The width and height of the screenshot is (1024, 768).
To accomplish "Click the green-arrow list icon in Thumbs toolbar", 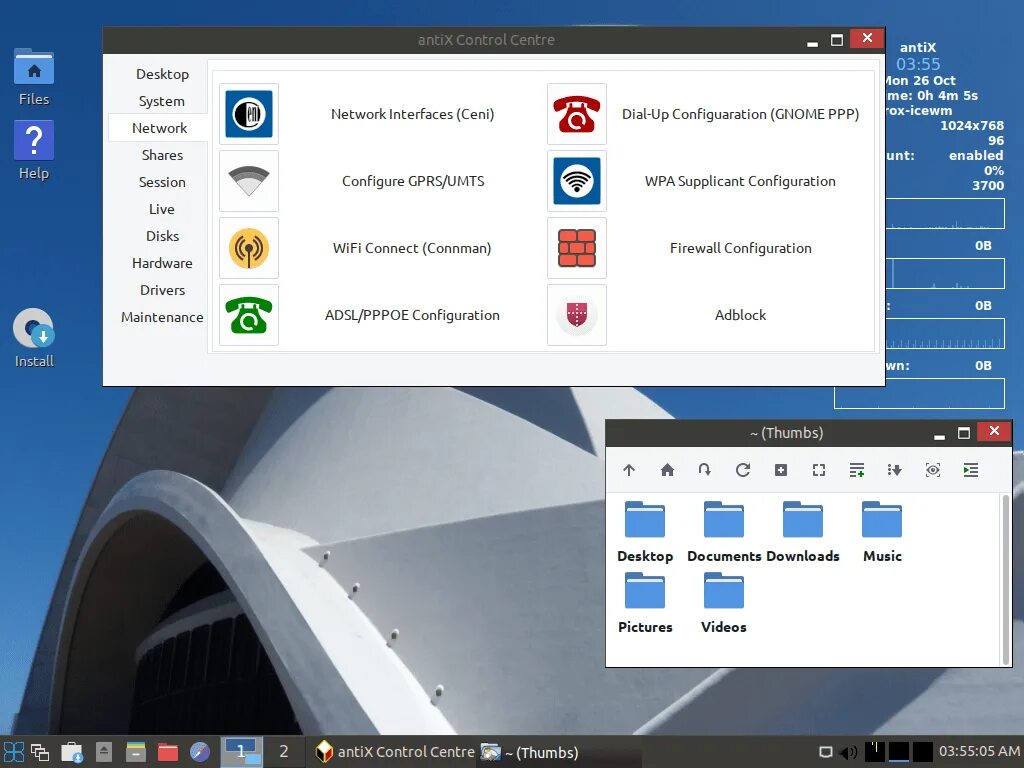I will tap(970, 470).
